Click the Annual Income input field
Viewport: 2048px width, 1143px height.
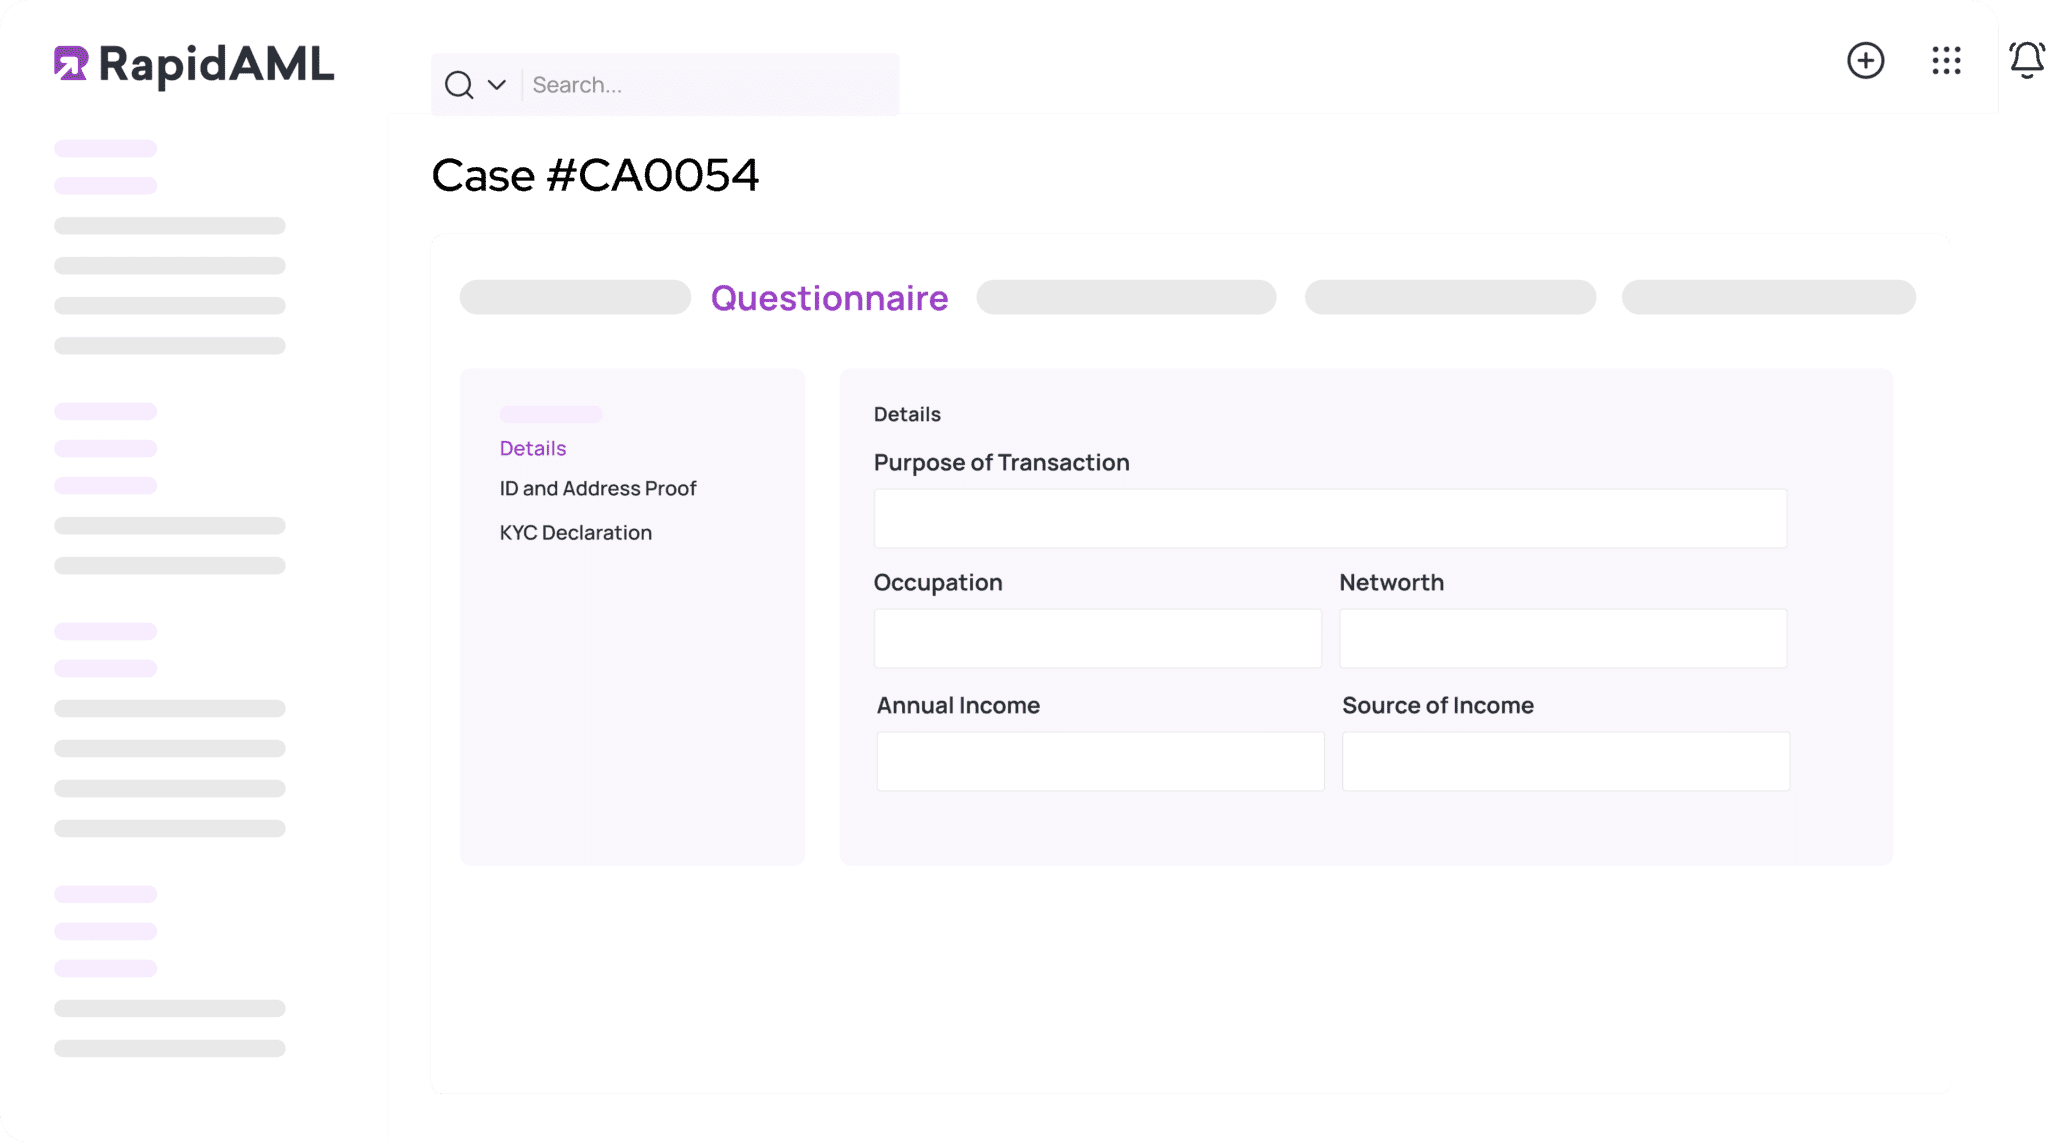coord(1100,761)
